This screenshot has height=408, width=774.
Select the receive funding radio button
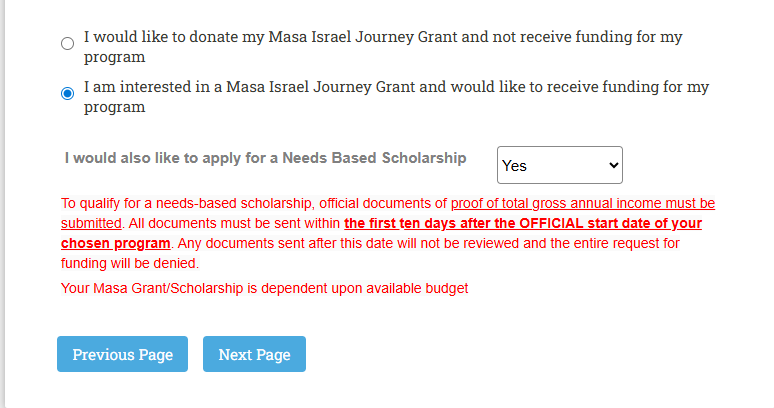67,93
